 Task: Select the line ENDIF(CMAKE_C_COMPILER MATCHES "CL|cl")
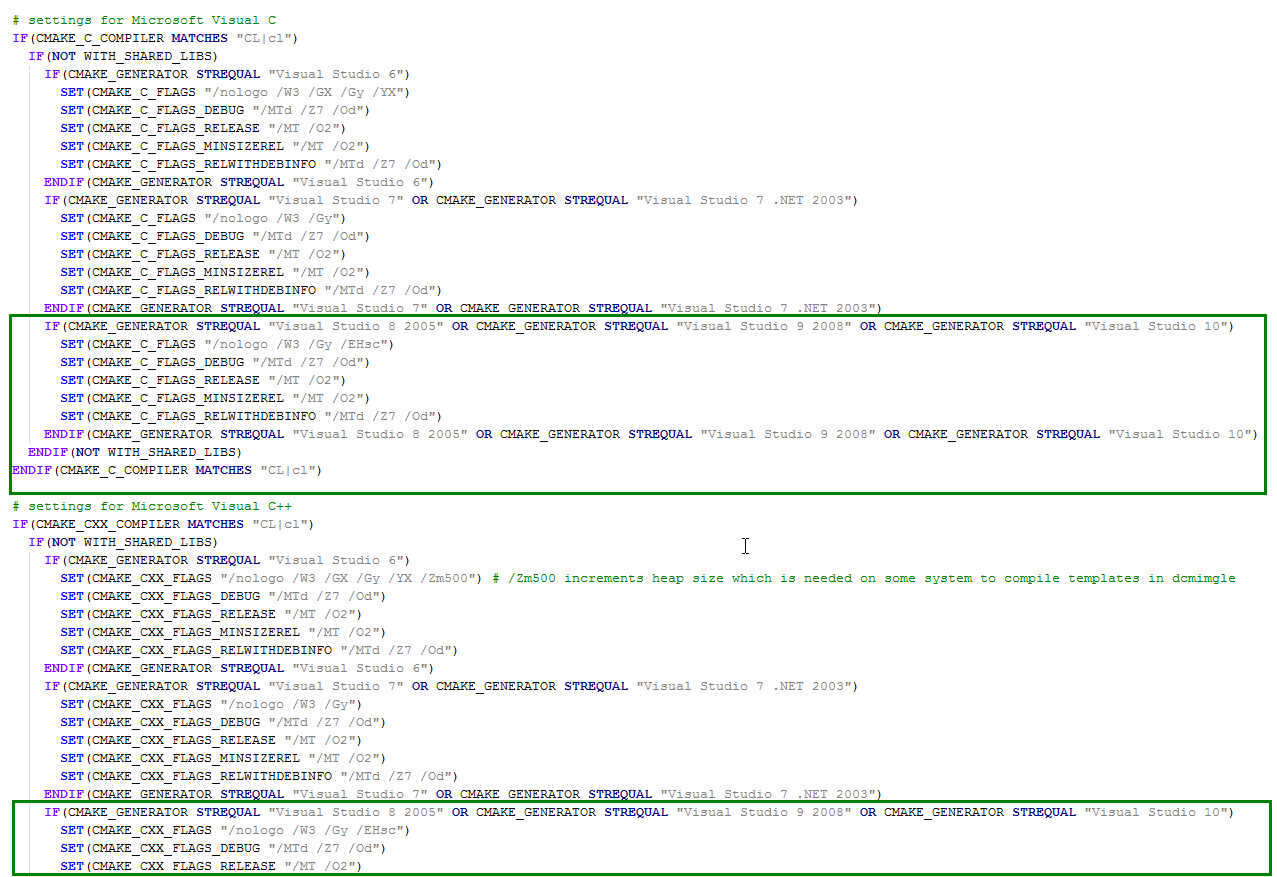[167, 470]
